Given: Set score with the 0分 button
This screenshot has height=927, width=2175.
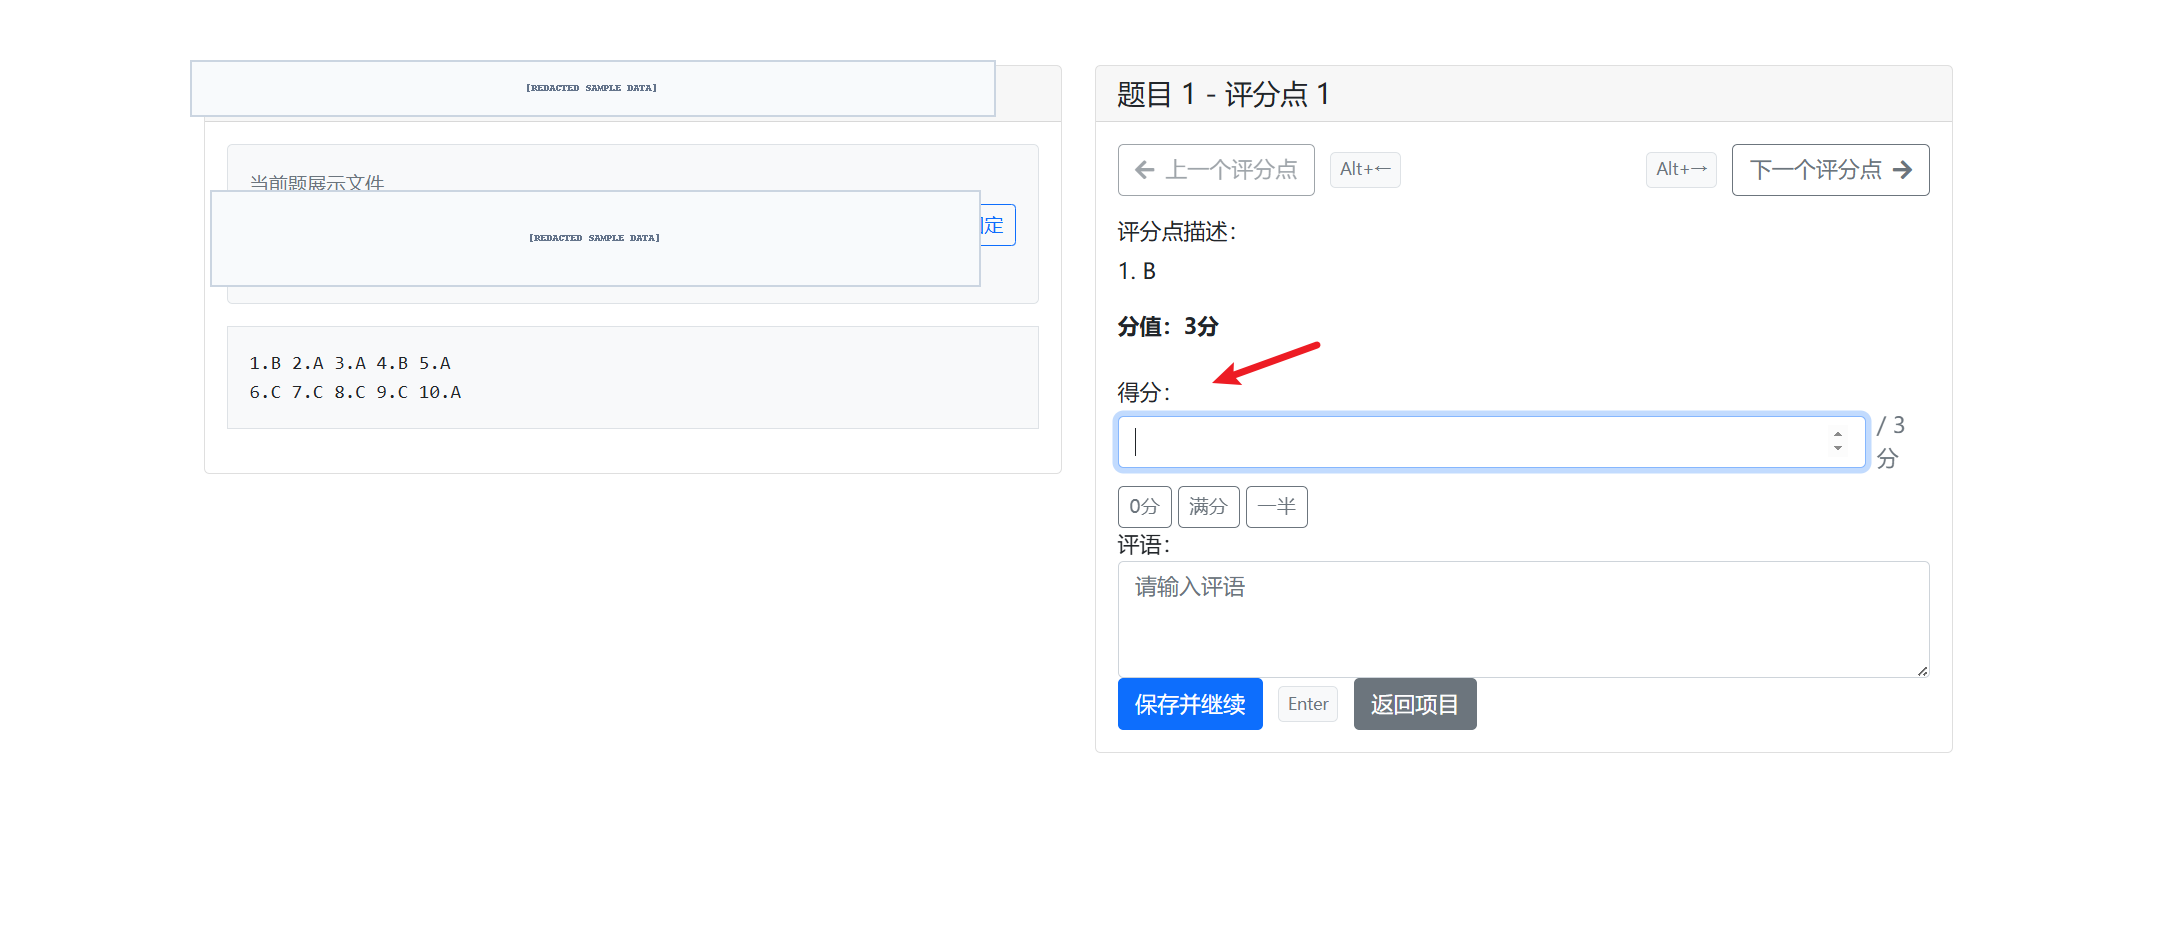Looking at the screenshot, I should pos(1144,507).
